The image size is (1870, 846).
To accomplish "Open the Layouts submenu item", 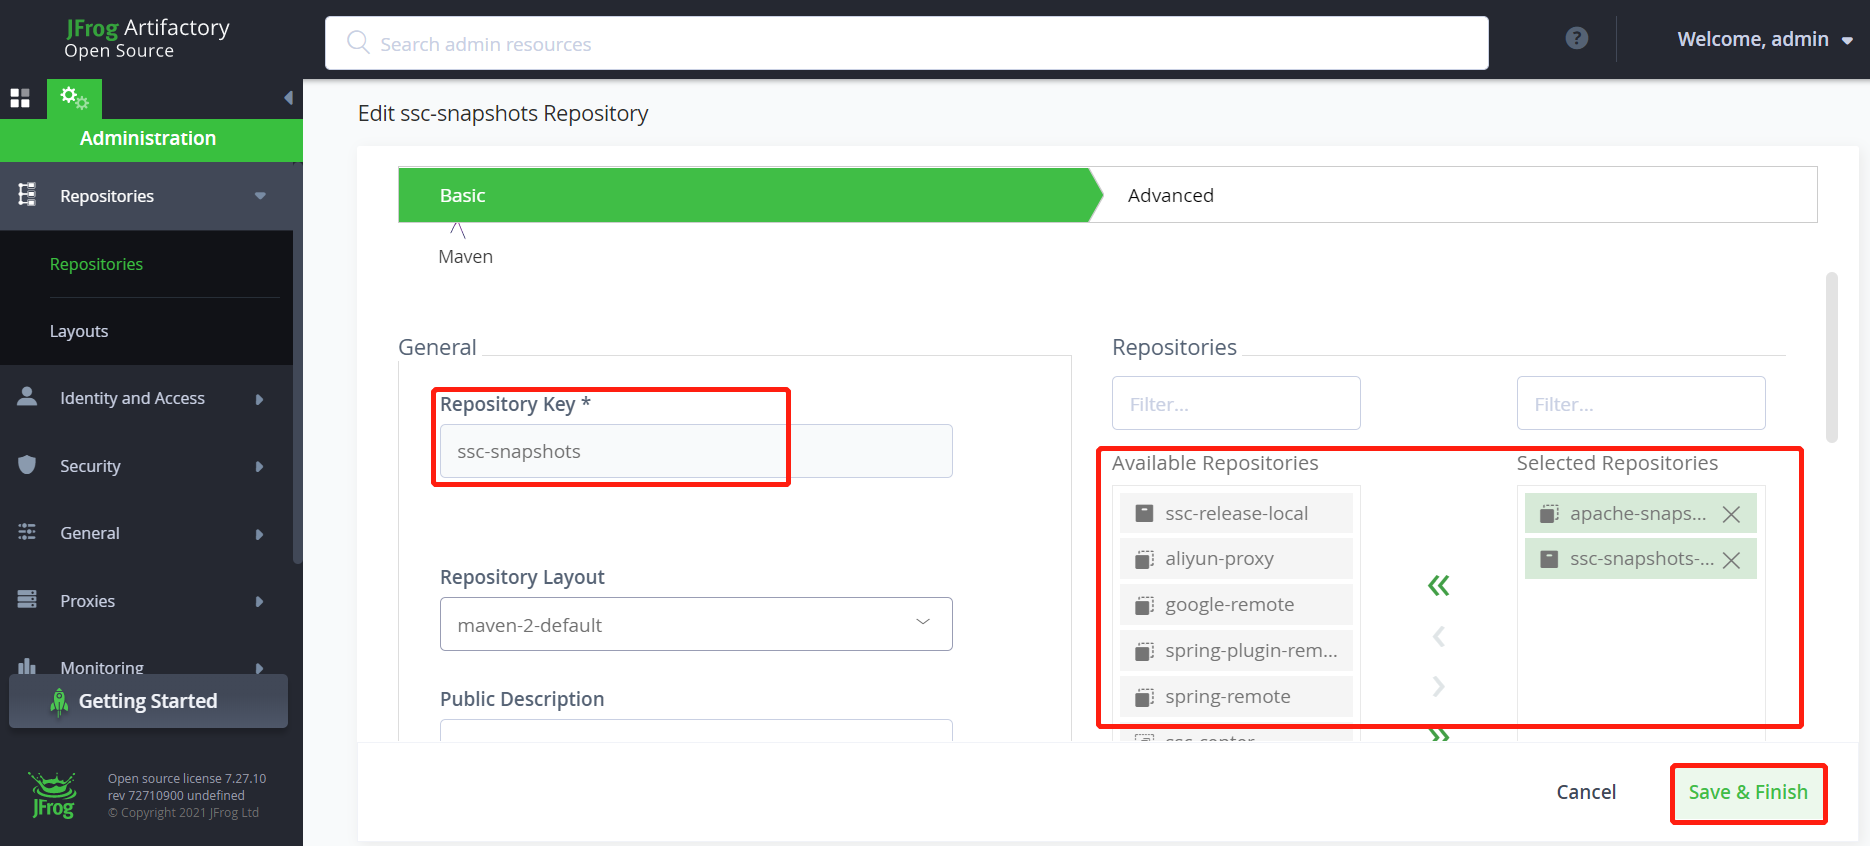I will pos(79,331).
